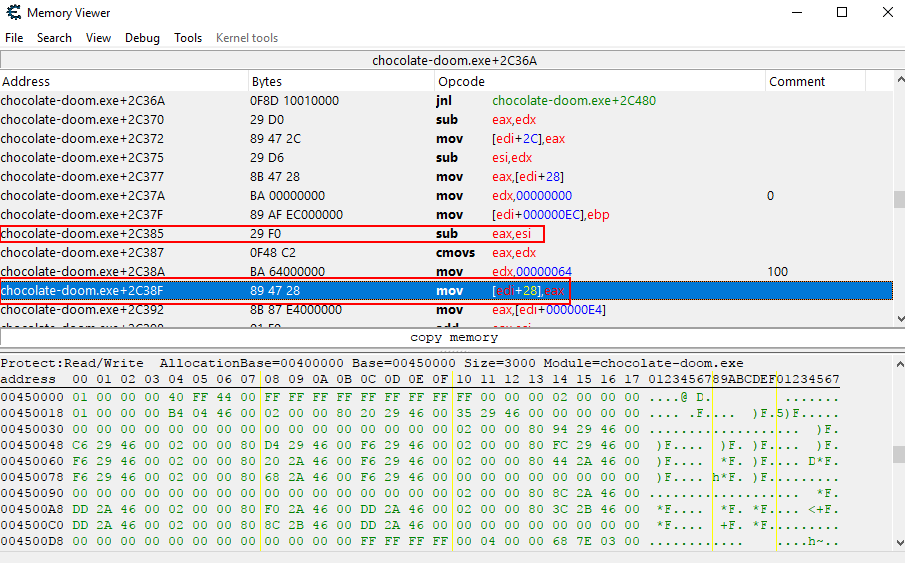Open the File menu
This screenshot has height=563, width=905.
[x=14, y=38]
